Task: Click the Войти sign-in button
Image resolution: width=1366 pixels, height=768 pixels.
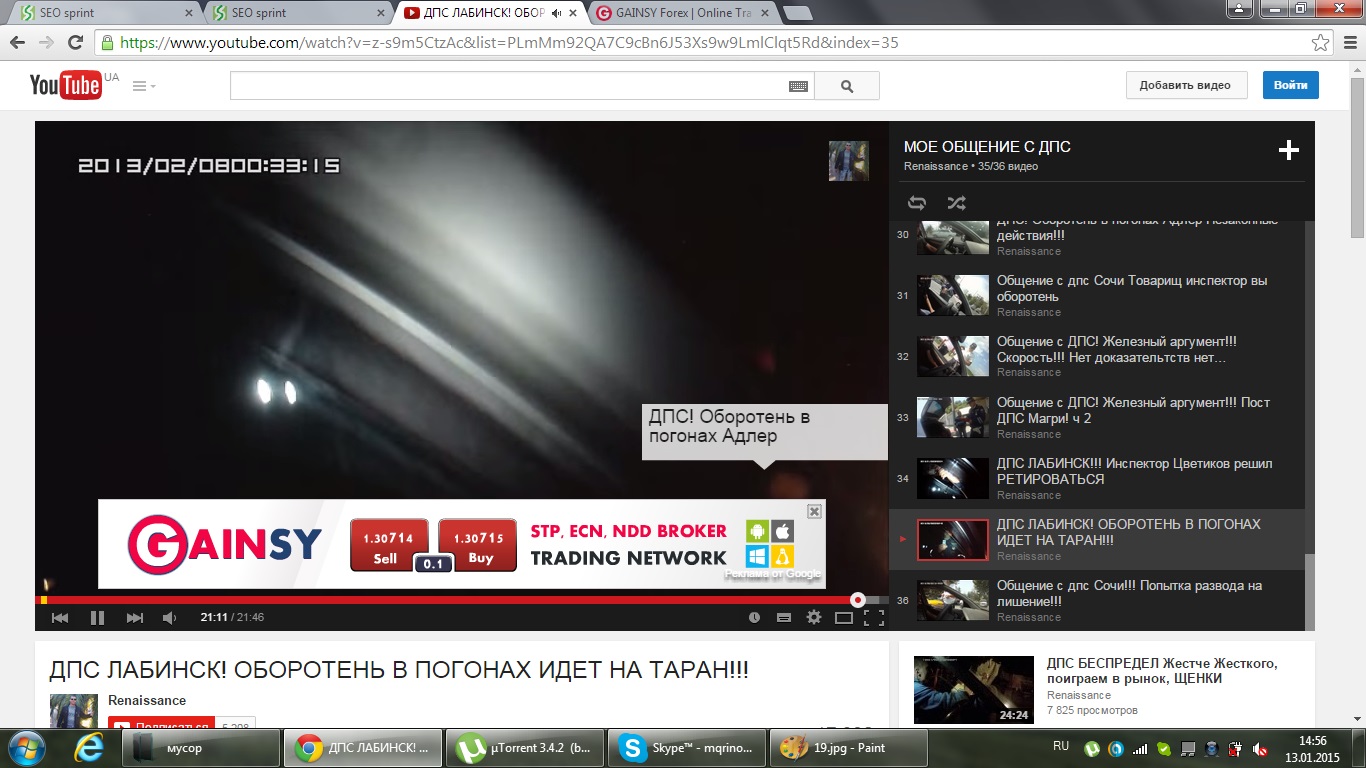Action: point(1290,85)
